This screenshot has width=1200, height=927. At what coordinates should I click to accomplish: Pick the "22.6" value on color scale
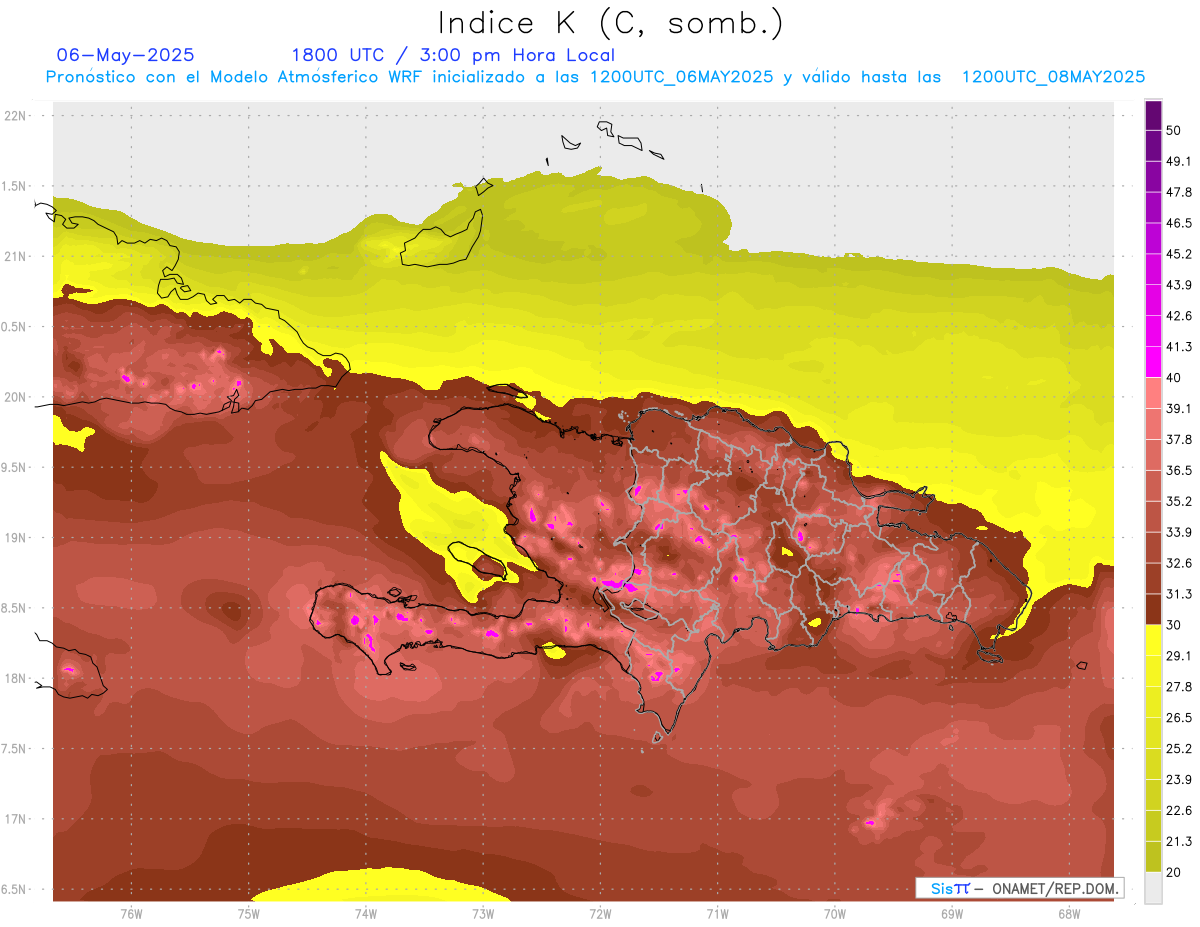1179,811
